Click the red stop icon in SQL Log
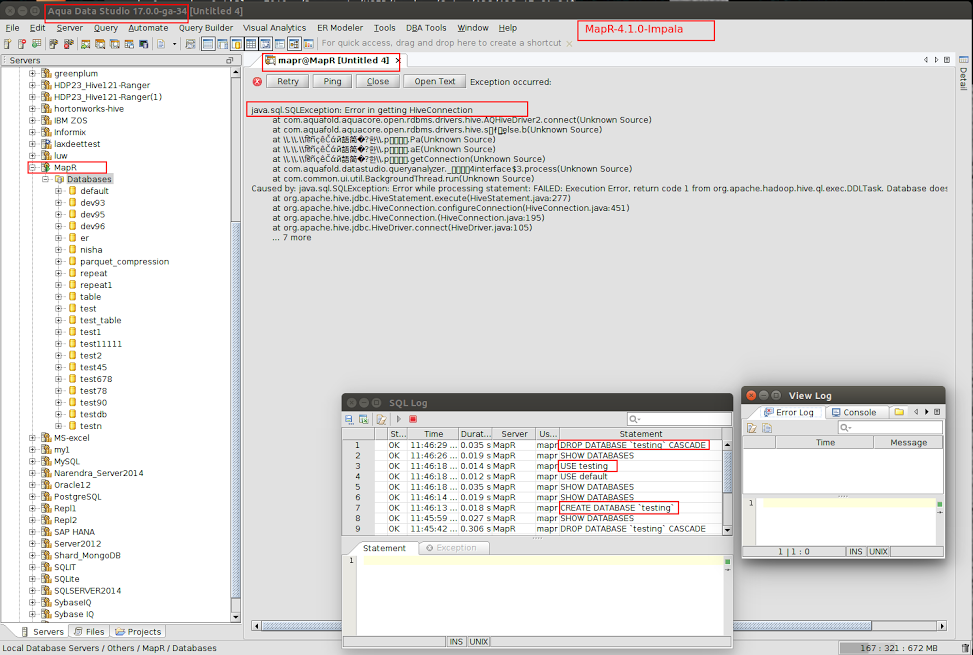Screen dimensions: 973x655 click(413, 419)
